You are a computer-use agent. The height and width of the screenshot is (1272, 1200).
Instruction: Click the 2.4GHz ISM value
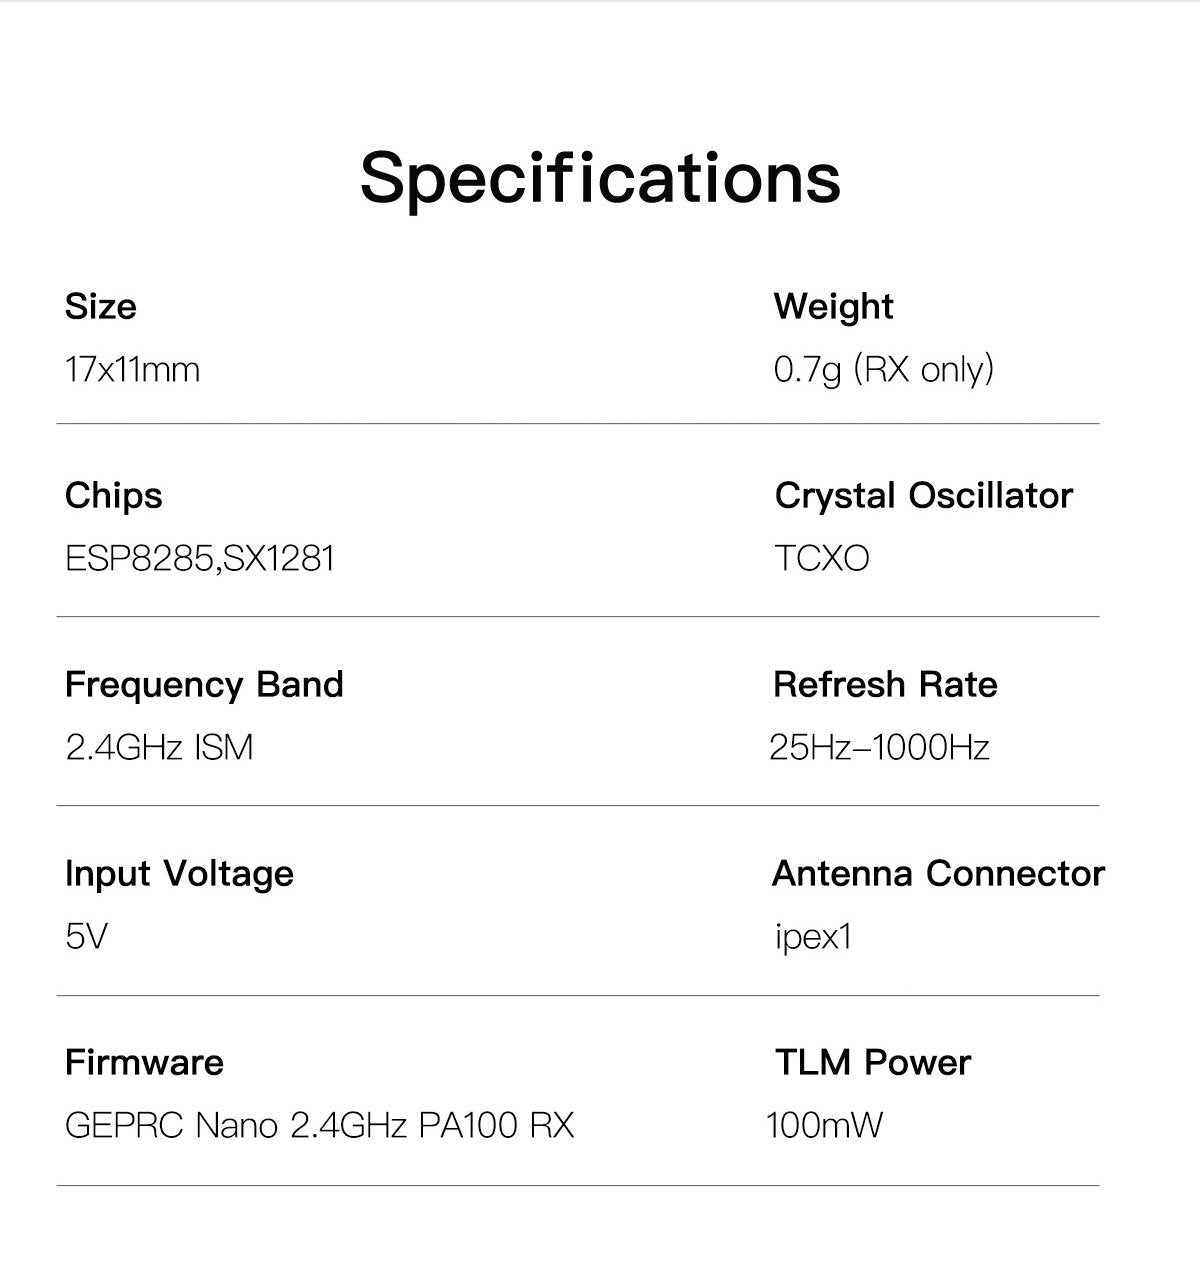click(x=159, y=747)
